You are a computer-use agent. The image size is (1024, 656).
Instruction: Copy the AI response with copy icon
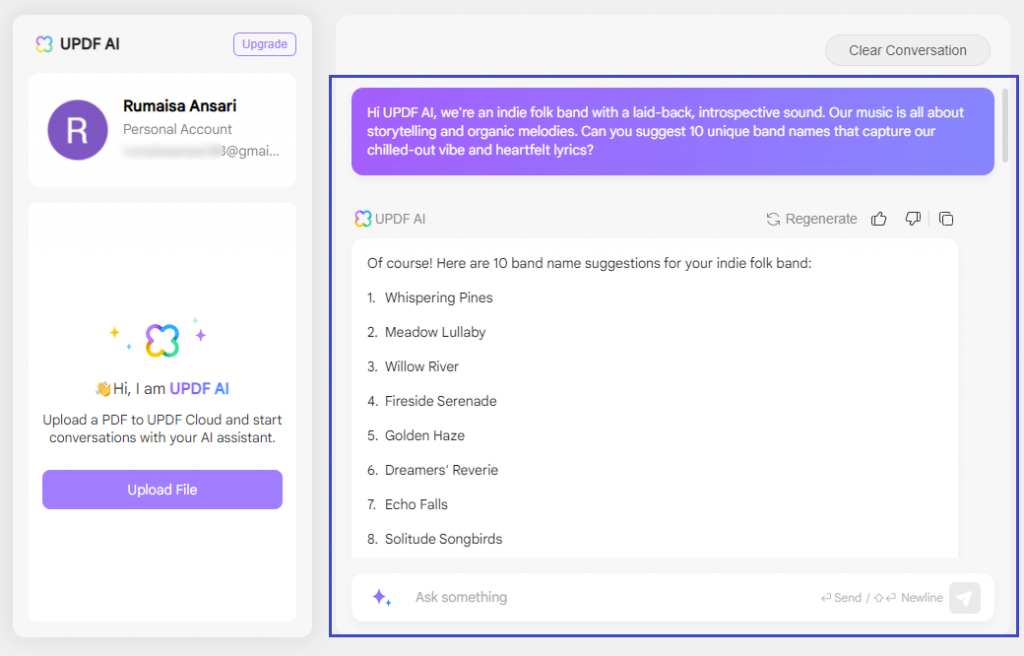click(946, 219)
